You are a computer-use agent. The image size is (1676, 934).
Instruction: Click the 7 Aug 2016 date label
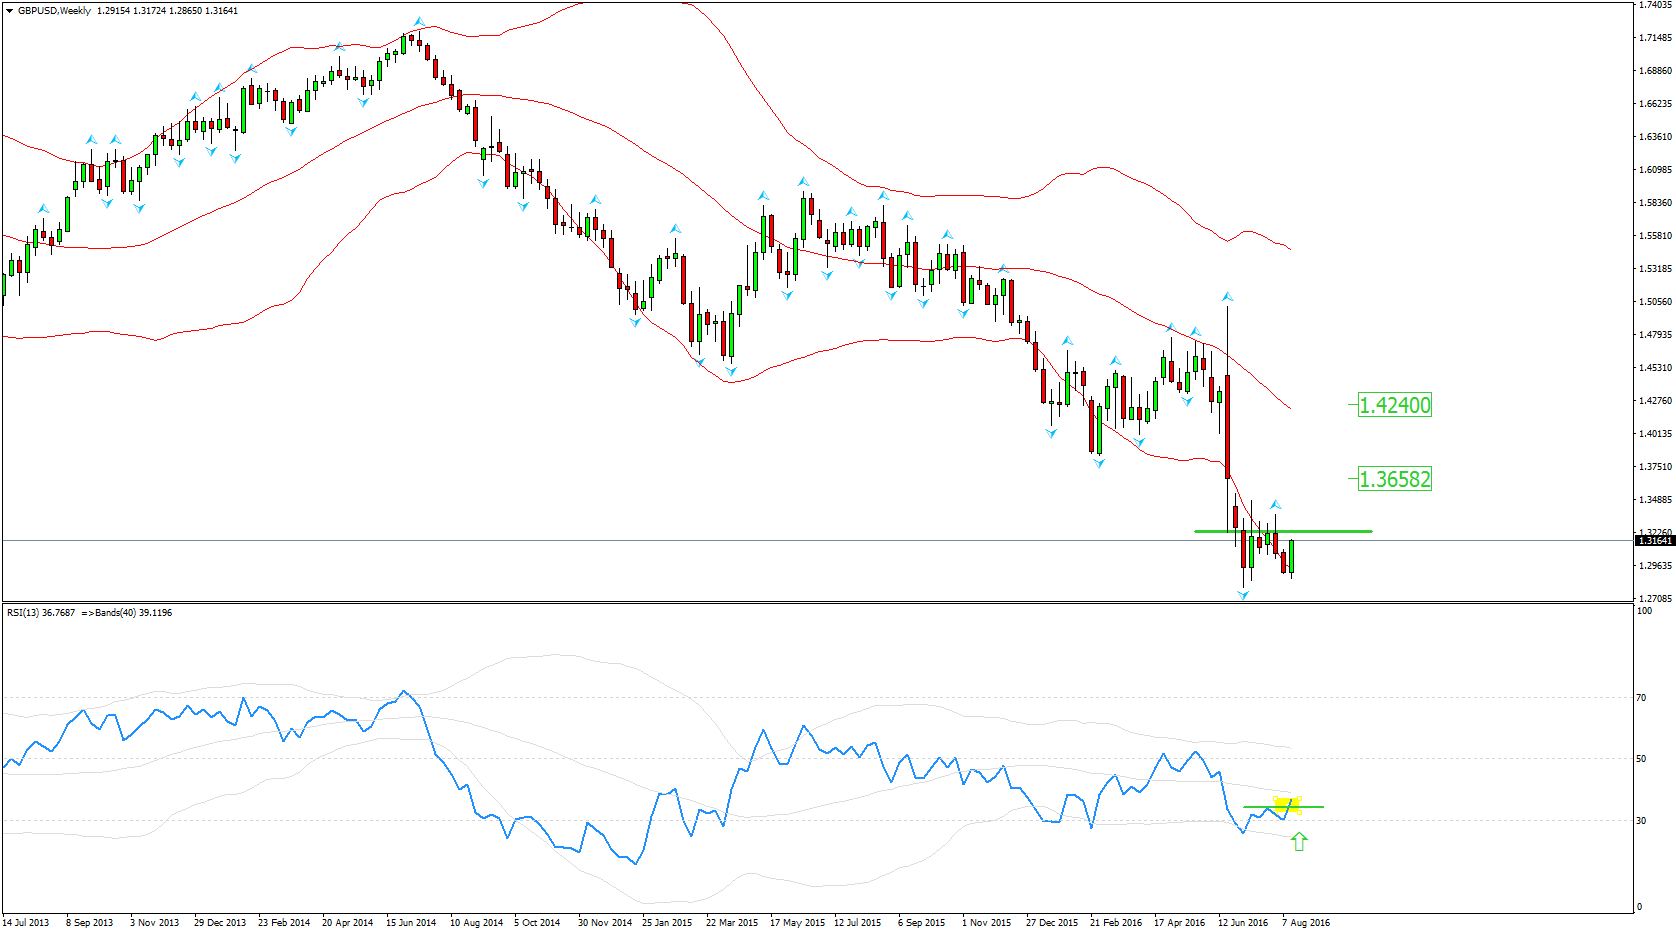pyautogui.click(x=1305, y=923)
